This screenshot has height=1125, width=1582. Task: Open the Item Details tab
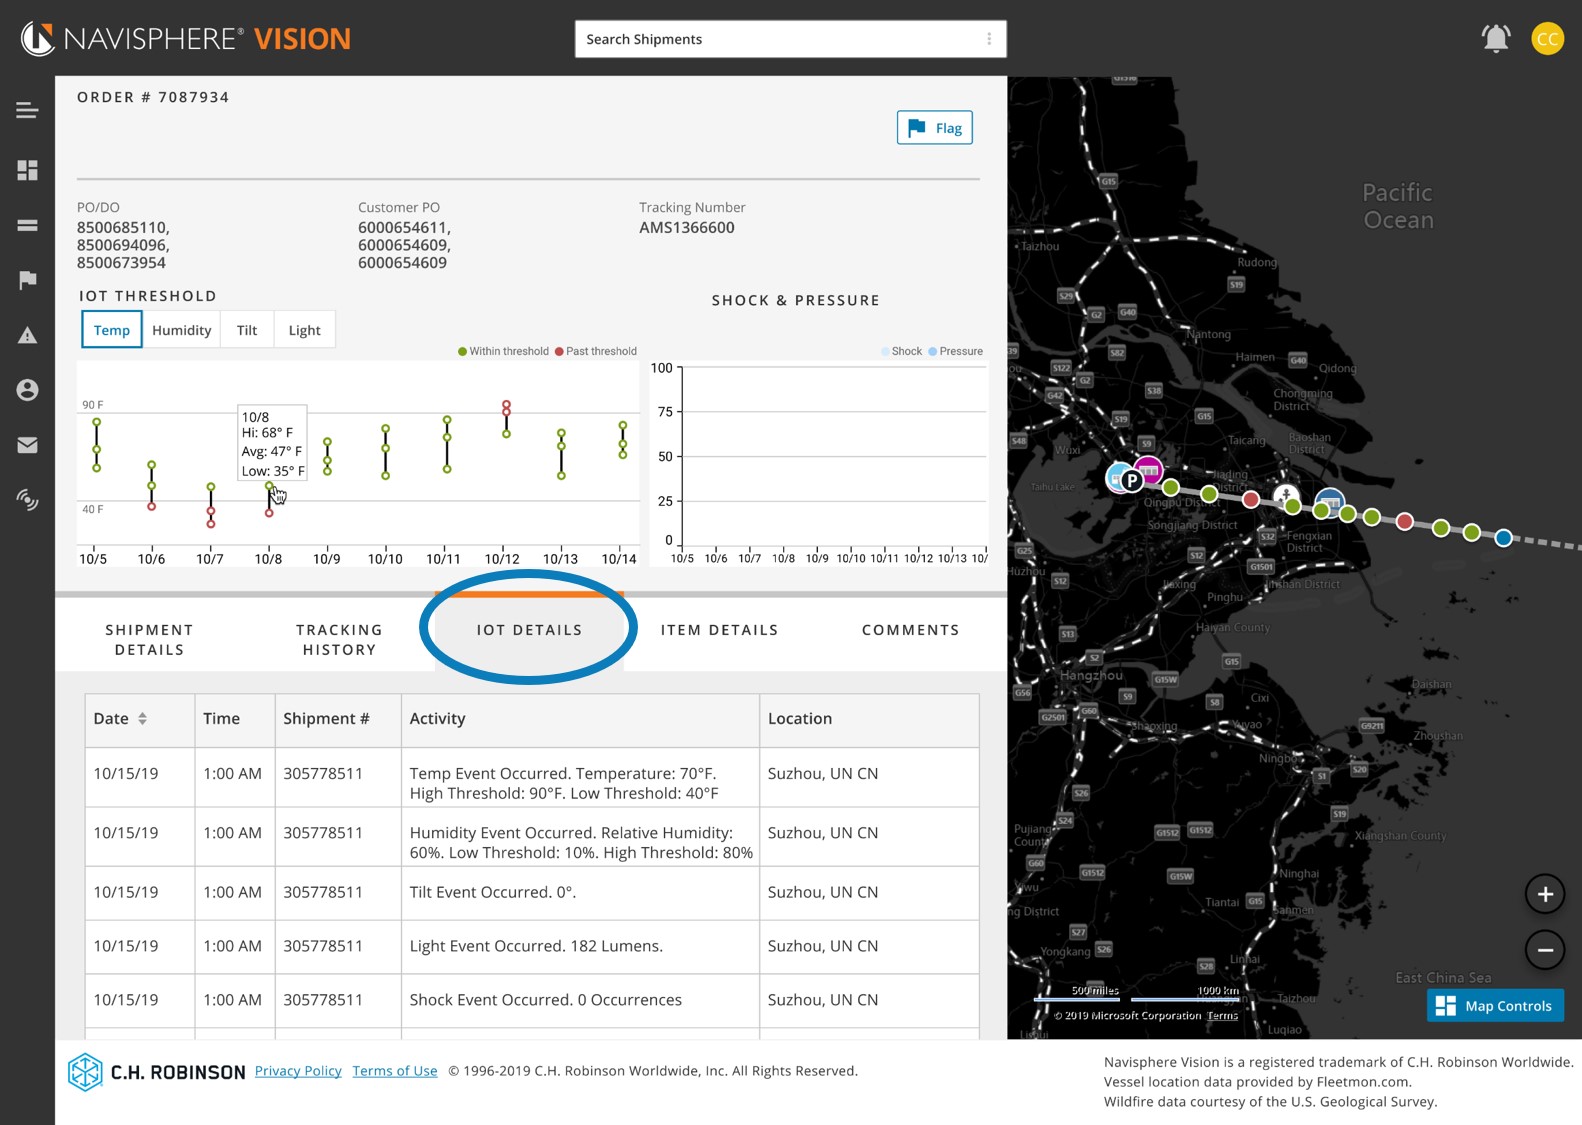tap(719, 630)
